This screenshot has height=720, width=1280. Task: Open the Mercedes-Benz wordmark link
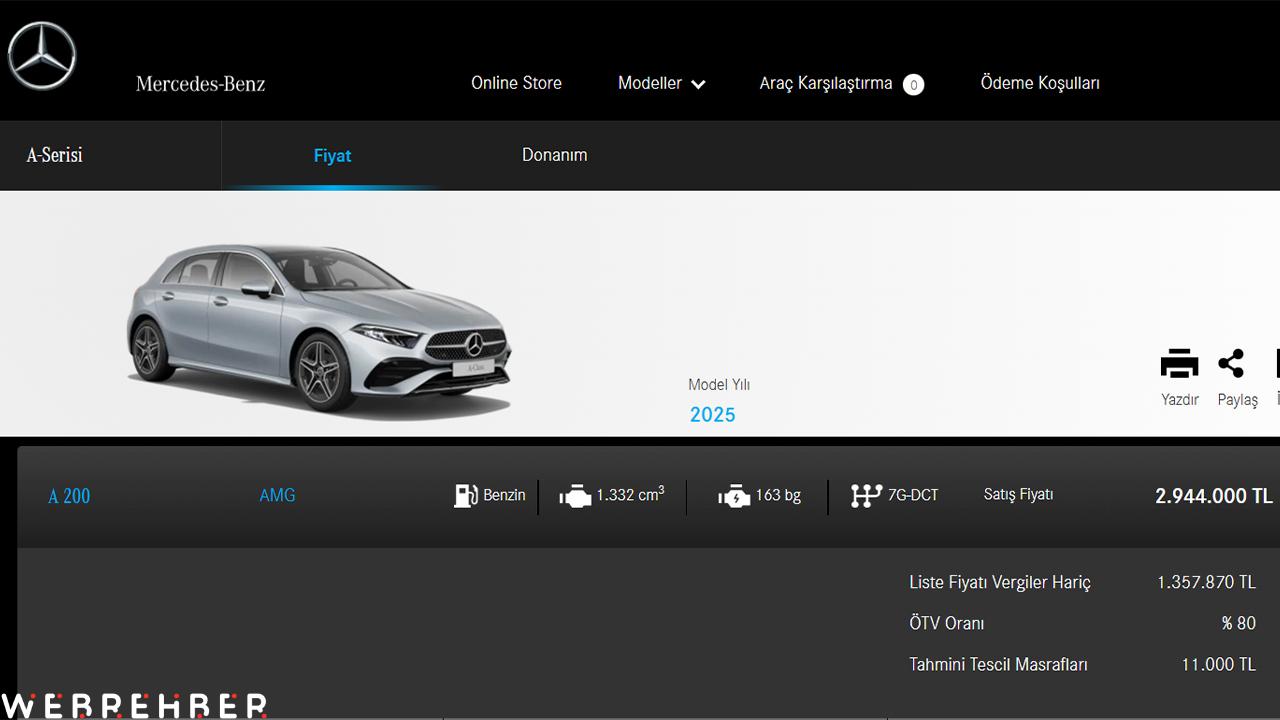coord(201,84)
